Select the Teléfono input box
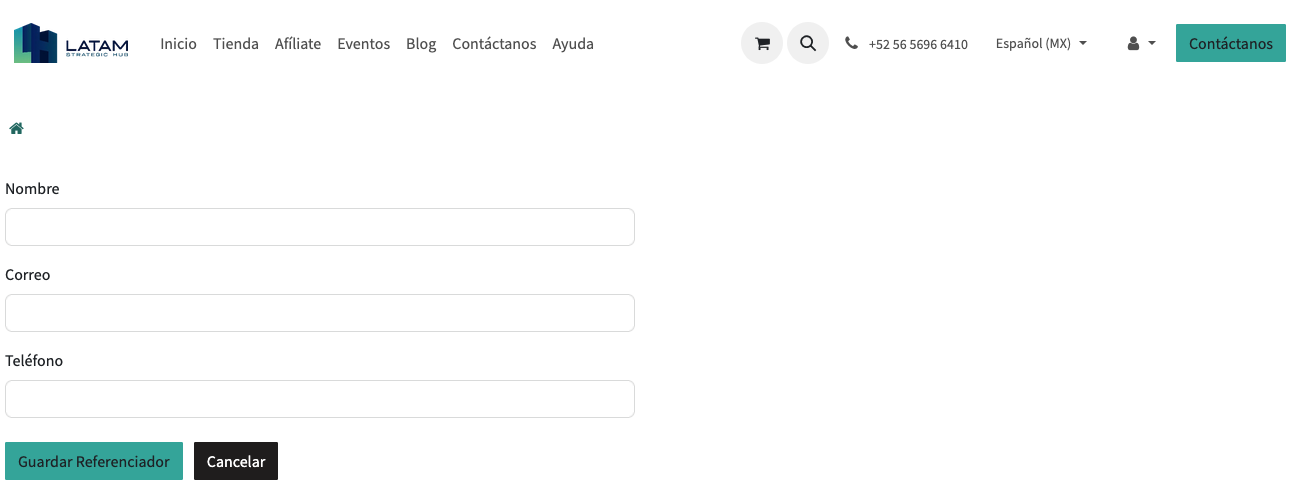The image size is (1304, 493). [x=320, y=399]
